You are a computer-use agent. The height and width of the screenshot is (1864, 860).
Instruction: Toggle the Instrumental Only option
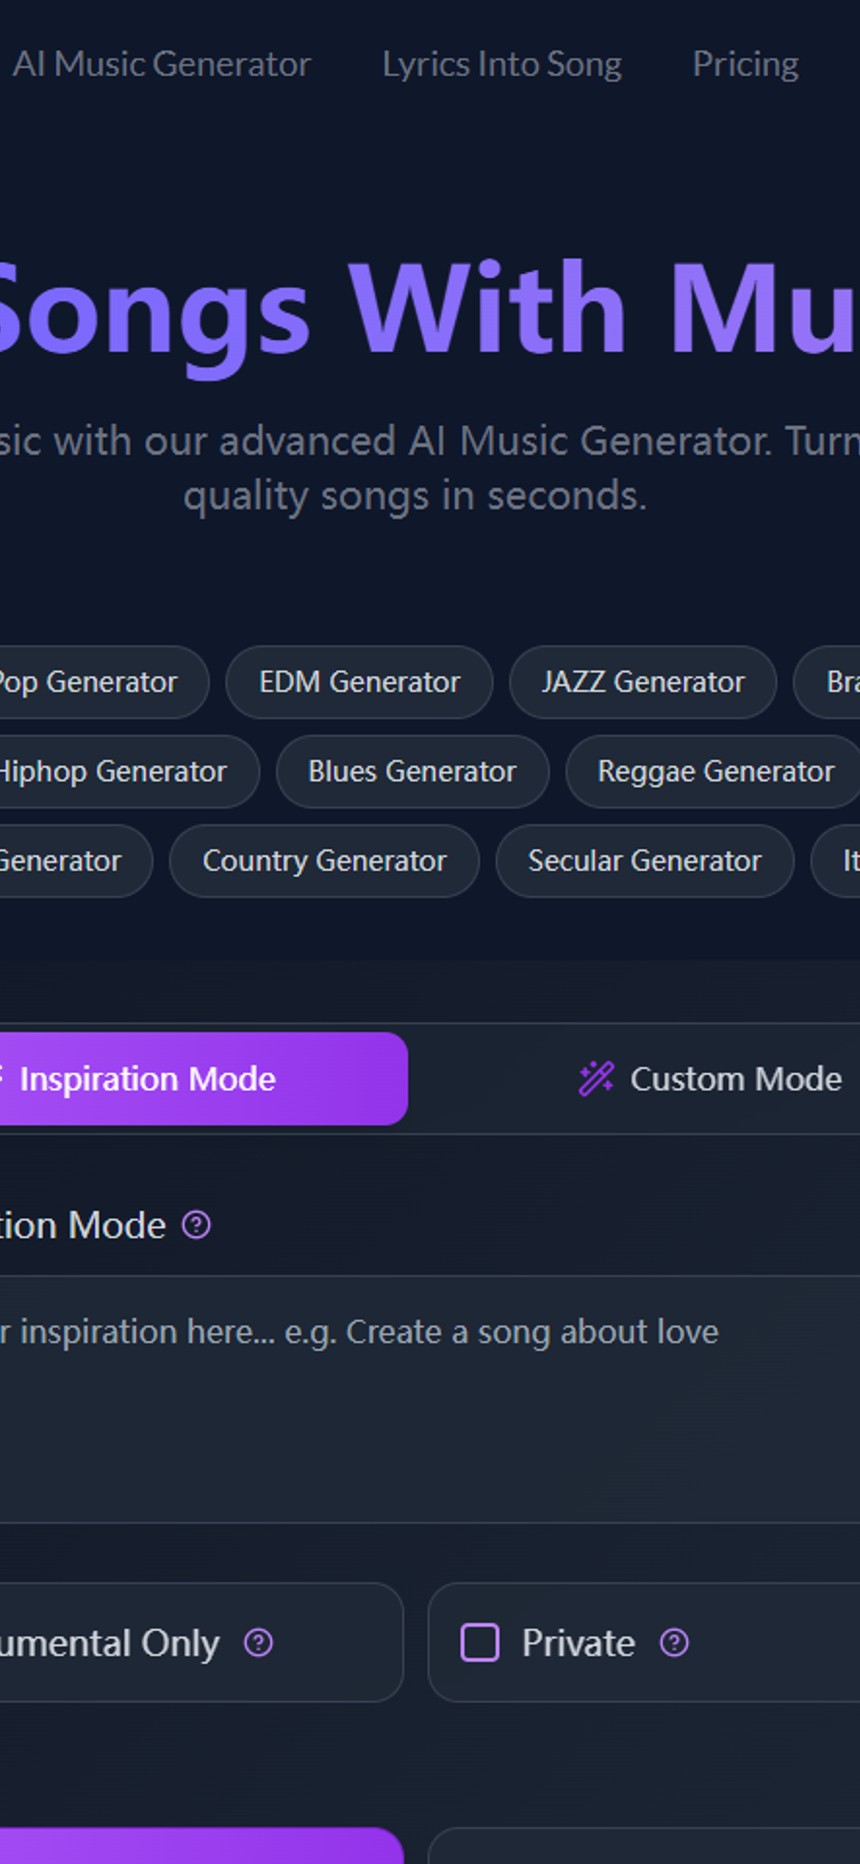[x=200, y=1643]
